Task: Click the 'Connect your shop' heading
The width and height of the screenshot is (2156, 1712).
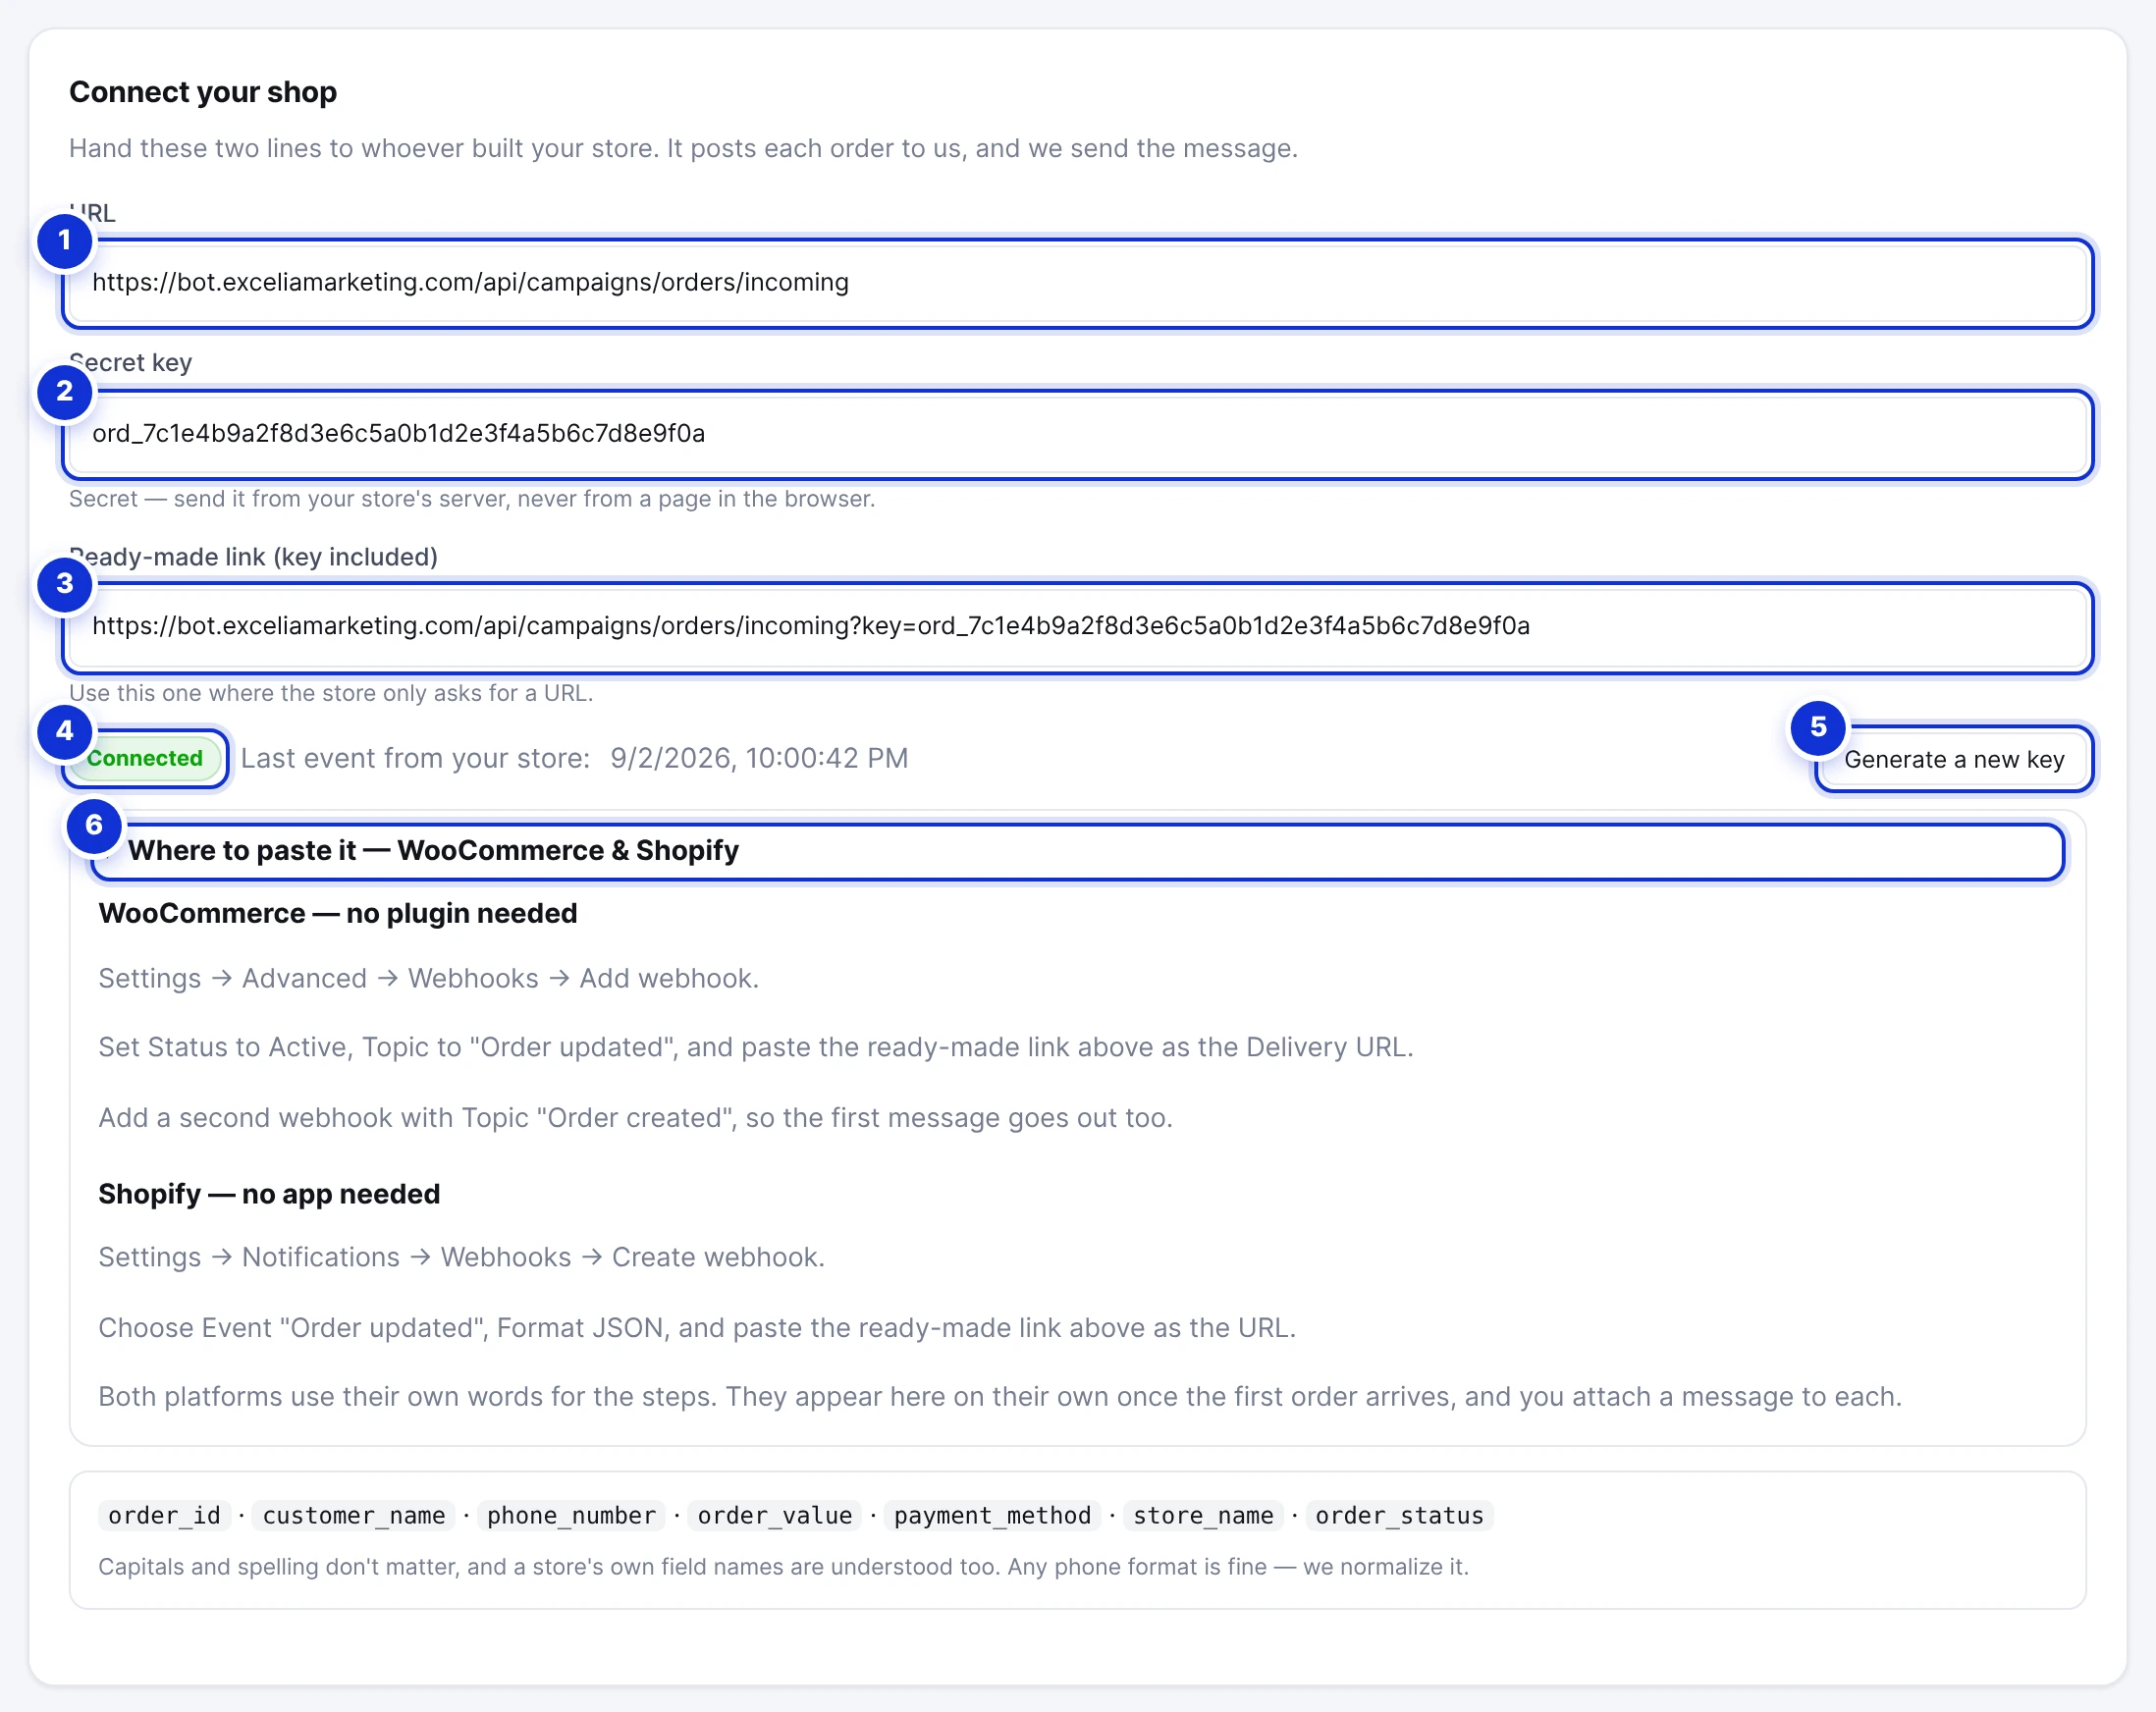Action: click(x=203, y=92)
